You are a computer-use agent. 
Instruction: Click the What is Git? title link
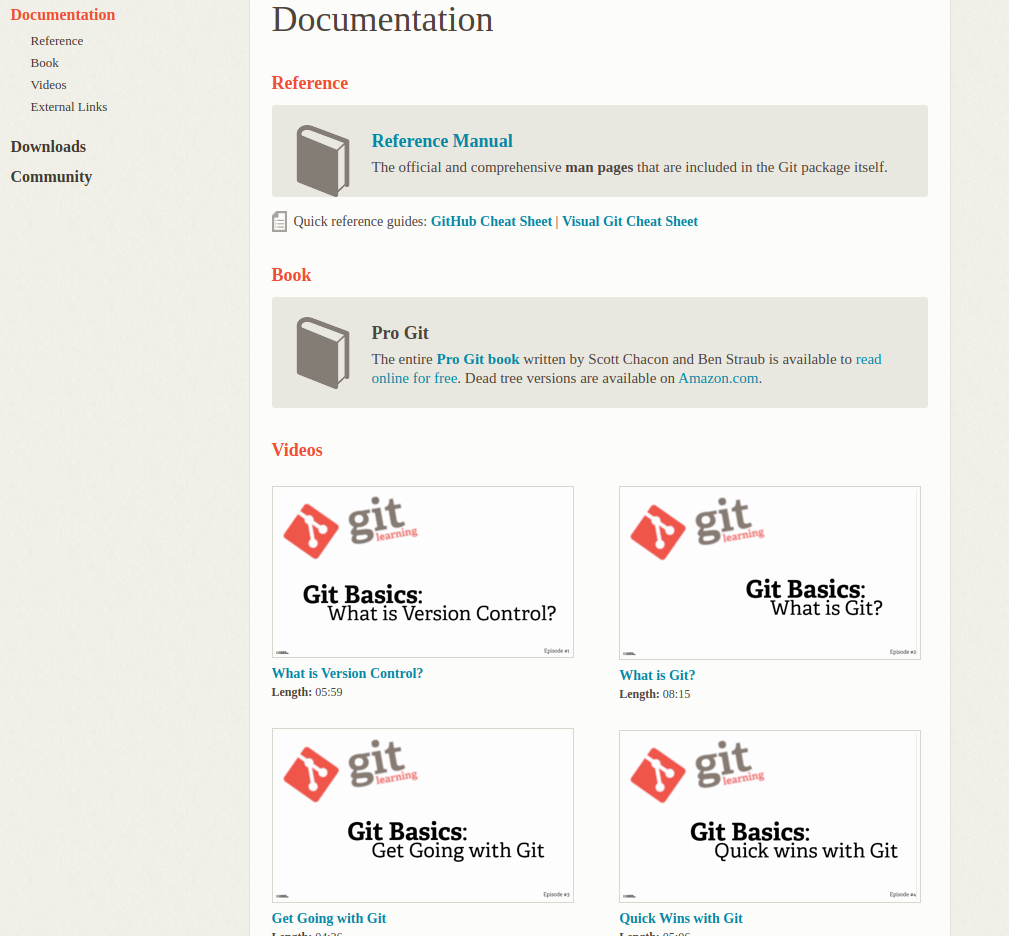click(657, 675)
